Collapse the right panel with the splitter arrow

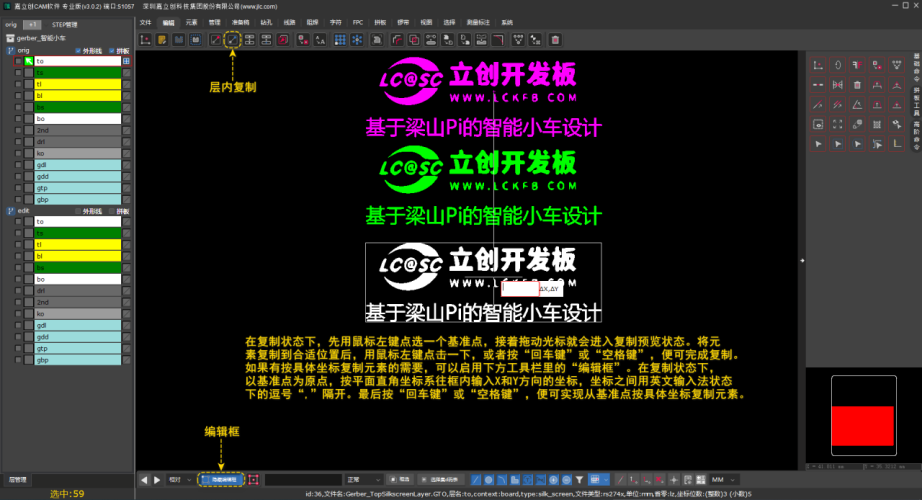coord(802,260)
